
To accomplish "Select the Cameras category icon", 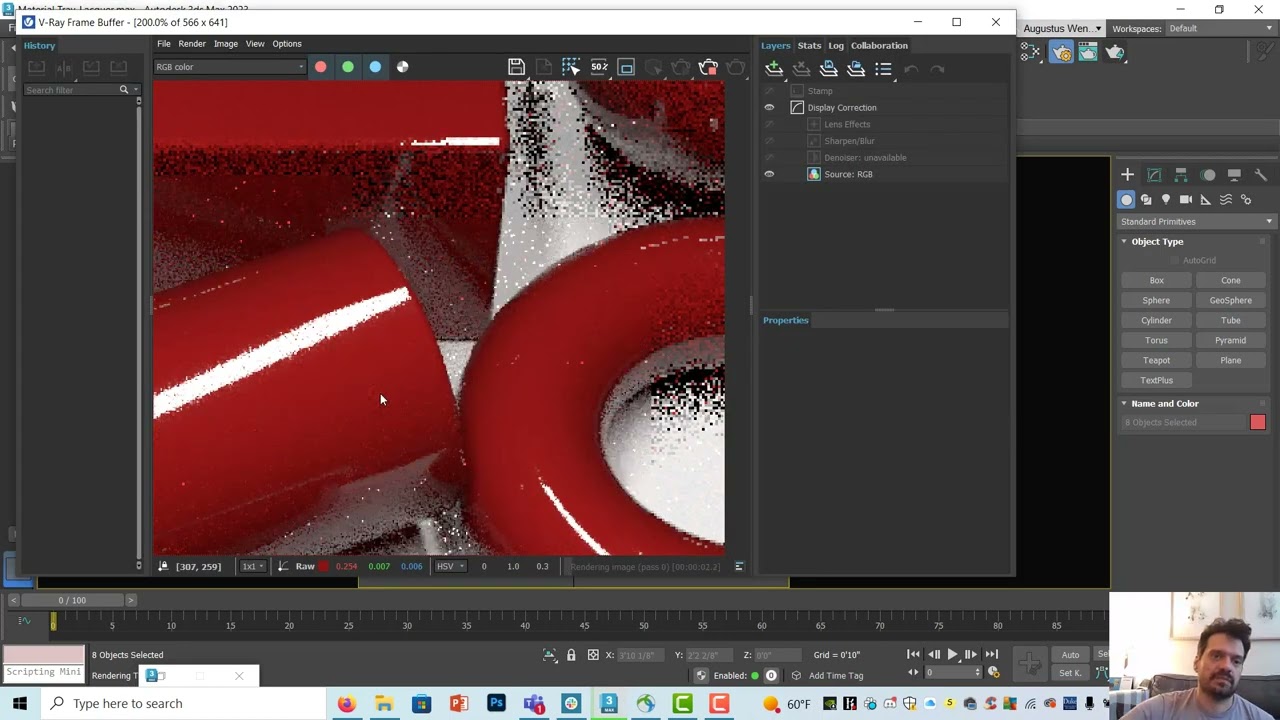I will (x=1186, y=200).
